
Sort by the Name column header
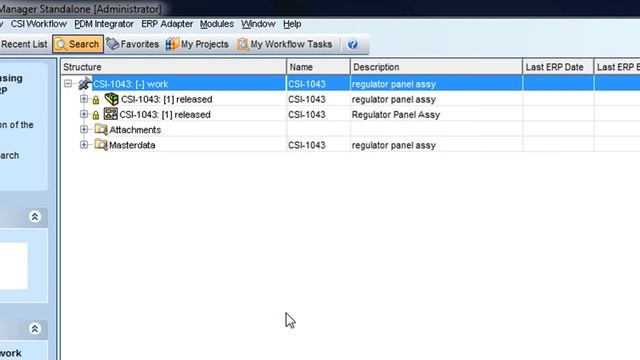[x=318, y=67]
